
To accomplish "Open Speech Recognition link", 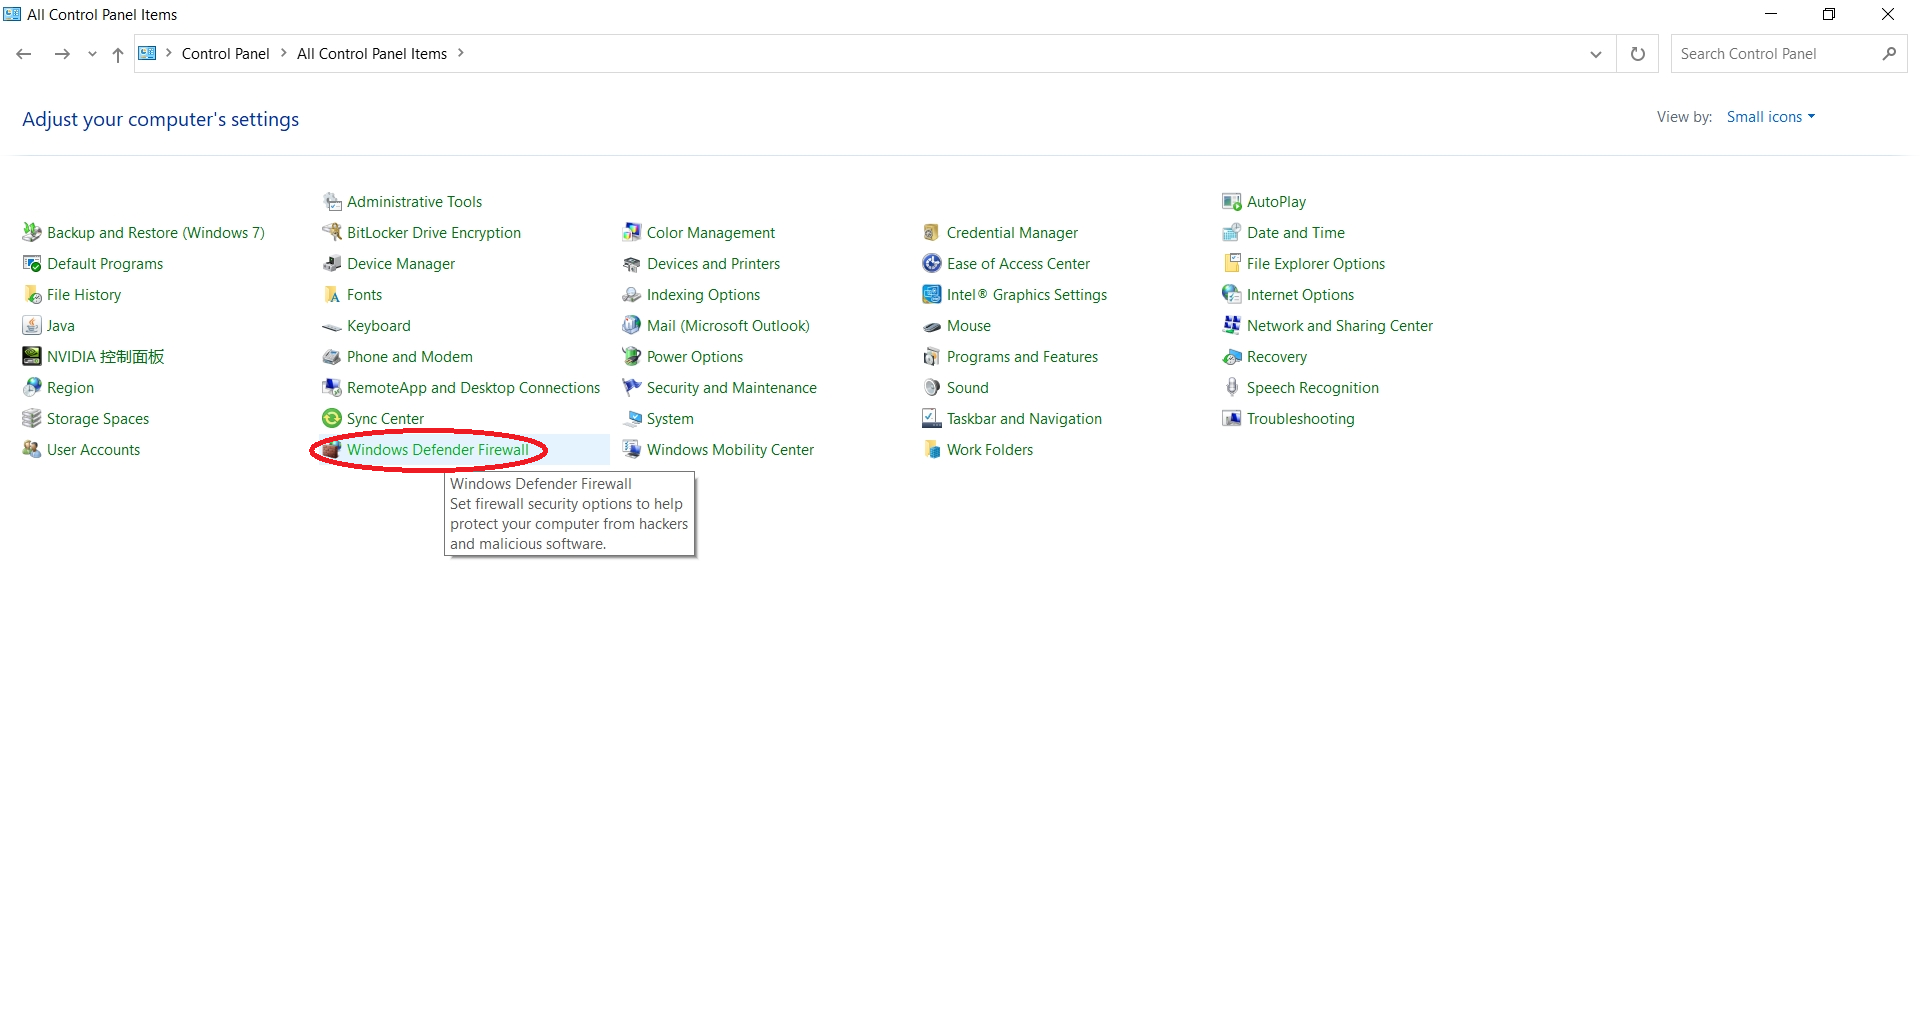I will (1313, 388).
